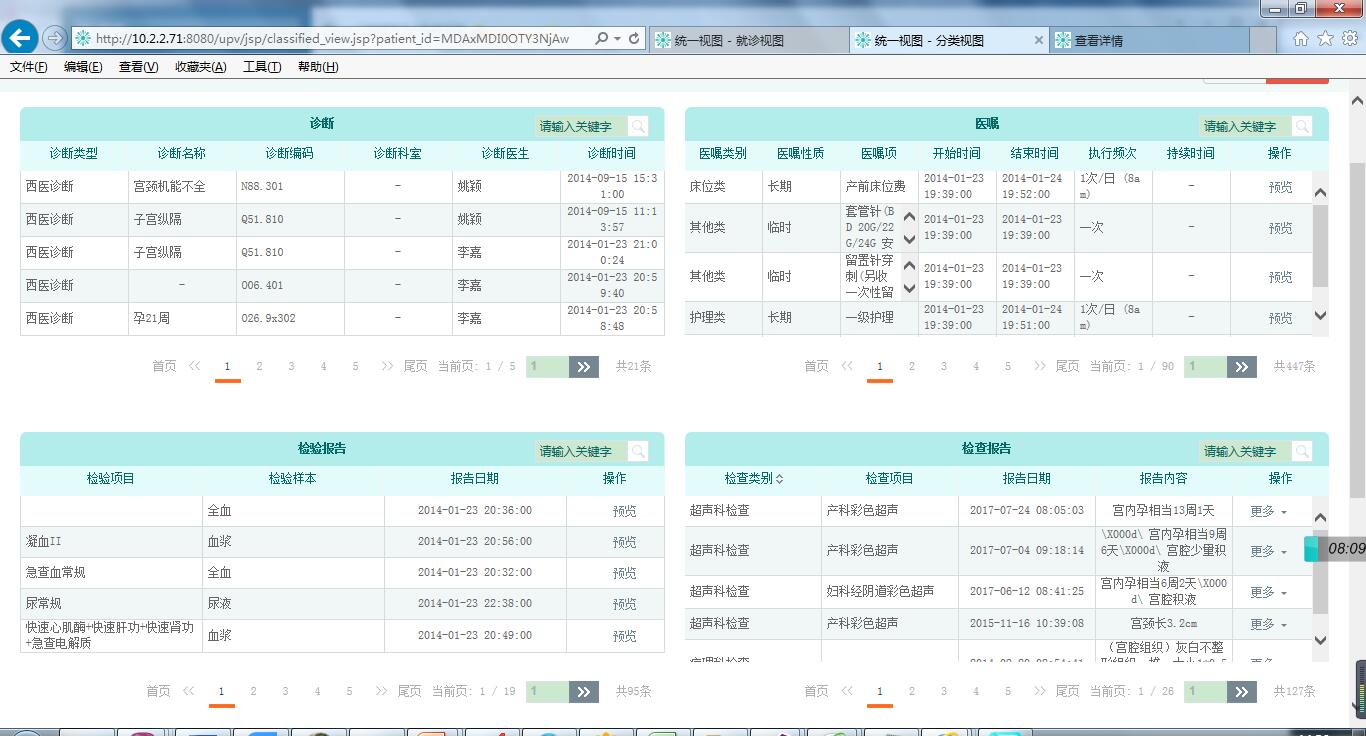Image resolution: width=1366 pixels, height=736 pixels.
Task: Click the search icon in 检查报告 panel
Action: click(x=1301, y=451)
